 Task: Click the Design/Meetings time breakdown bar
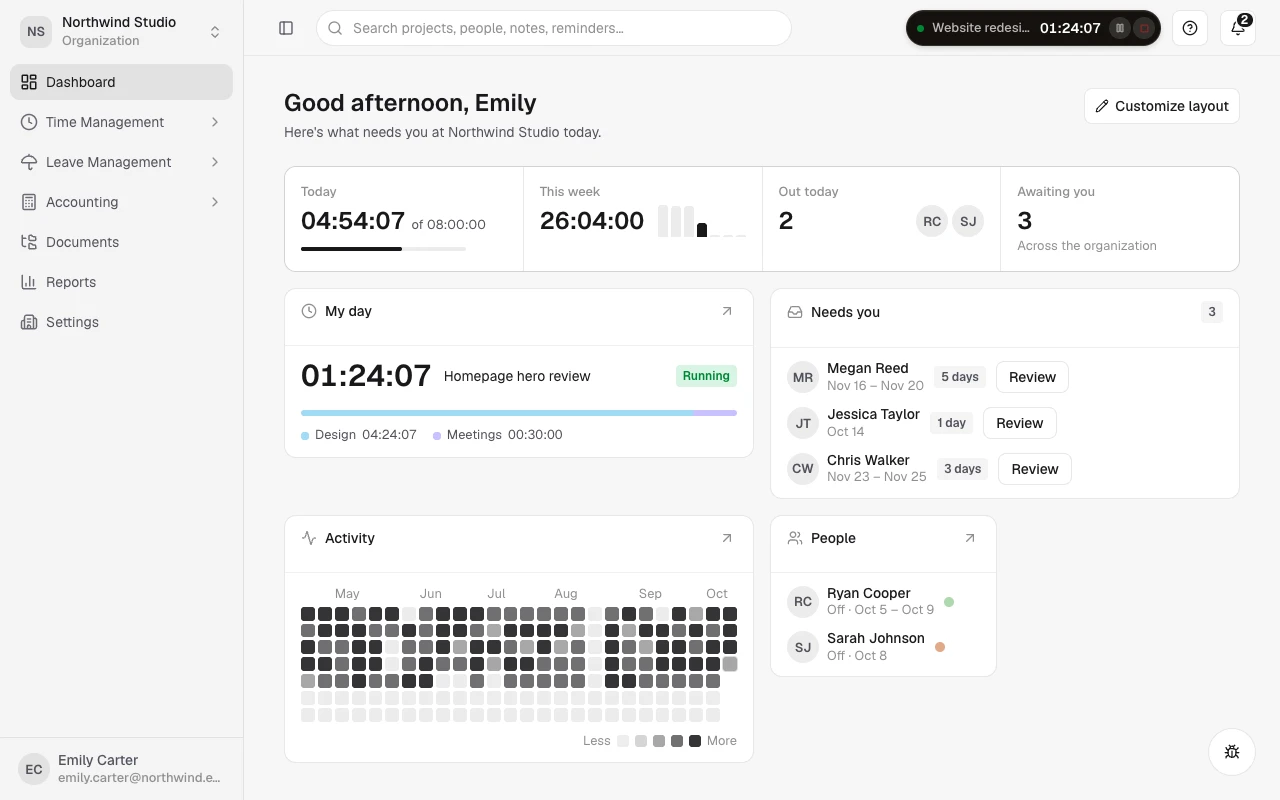[519, 412]
